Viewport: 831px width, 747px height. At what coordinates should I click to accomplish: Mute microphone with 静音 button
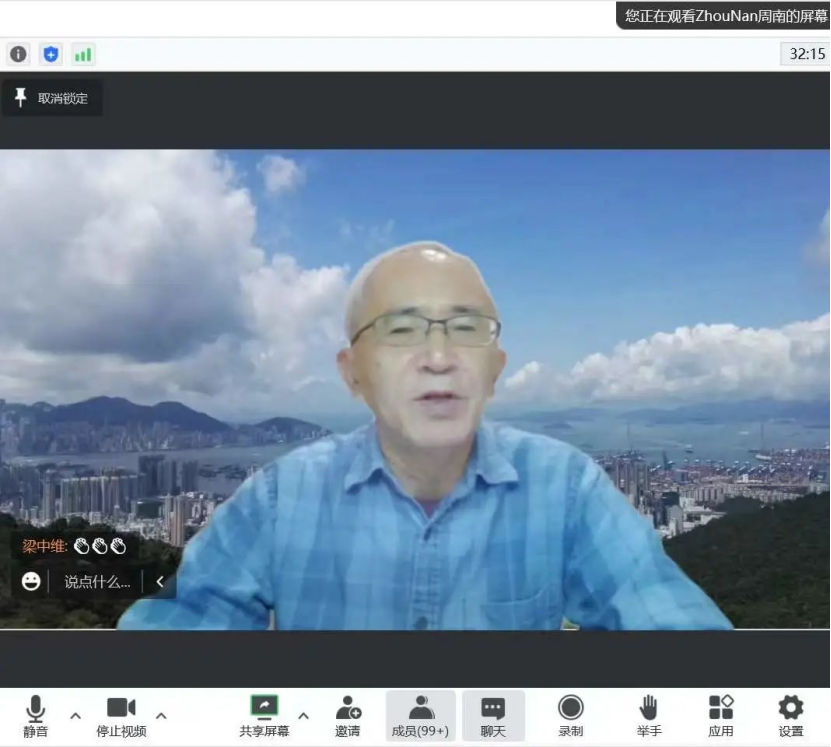pyautogui.click(x=35, y=716)
